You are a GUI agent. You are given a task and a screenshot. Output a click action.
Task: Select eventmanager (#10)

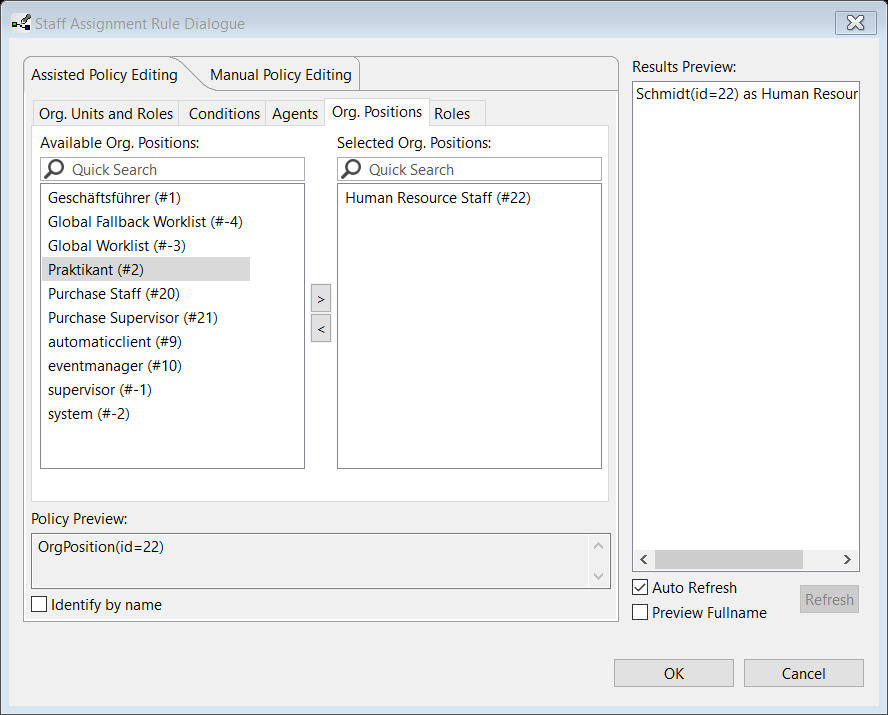[115, 366]
